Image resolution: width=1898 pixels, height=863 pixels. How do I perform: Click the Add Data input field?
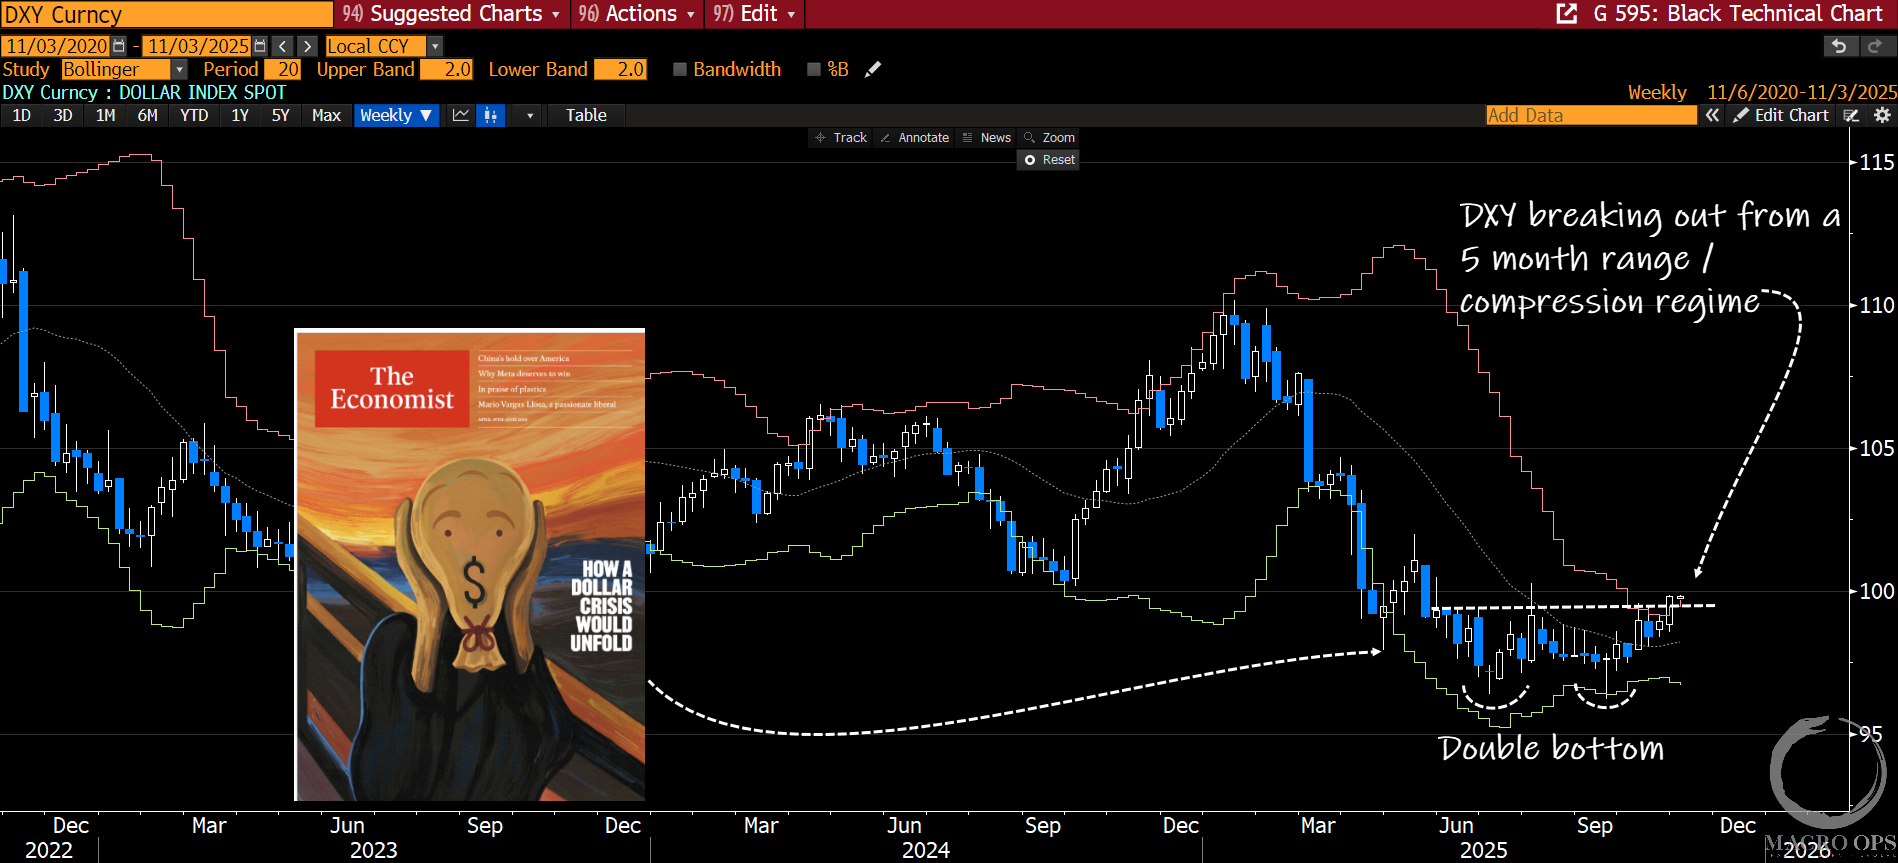click(x=1590, y=115)
